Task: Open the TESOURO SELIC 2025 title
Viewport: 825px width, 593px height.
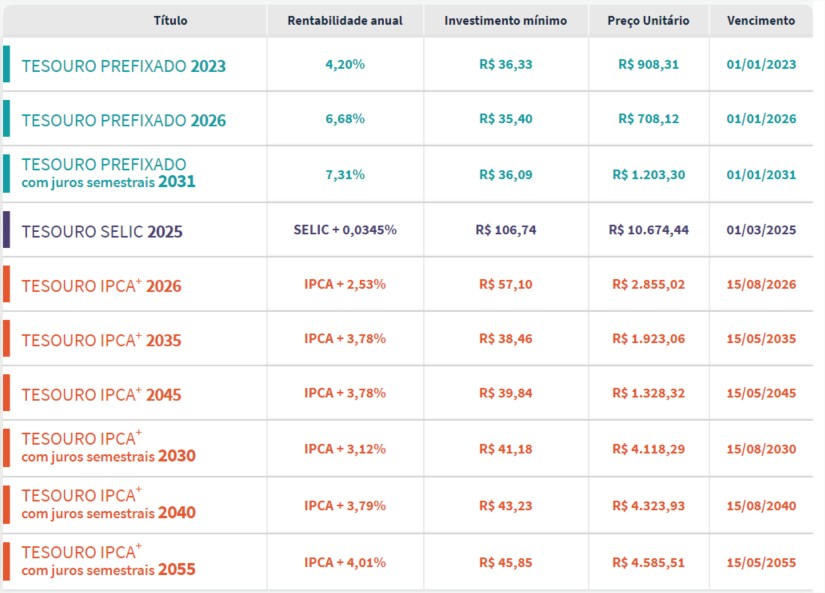Action: click(x=102, y=232)
